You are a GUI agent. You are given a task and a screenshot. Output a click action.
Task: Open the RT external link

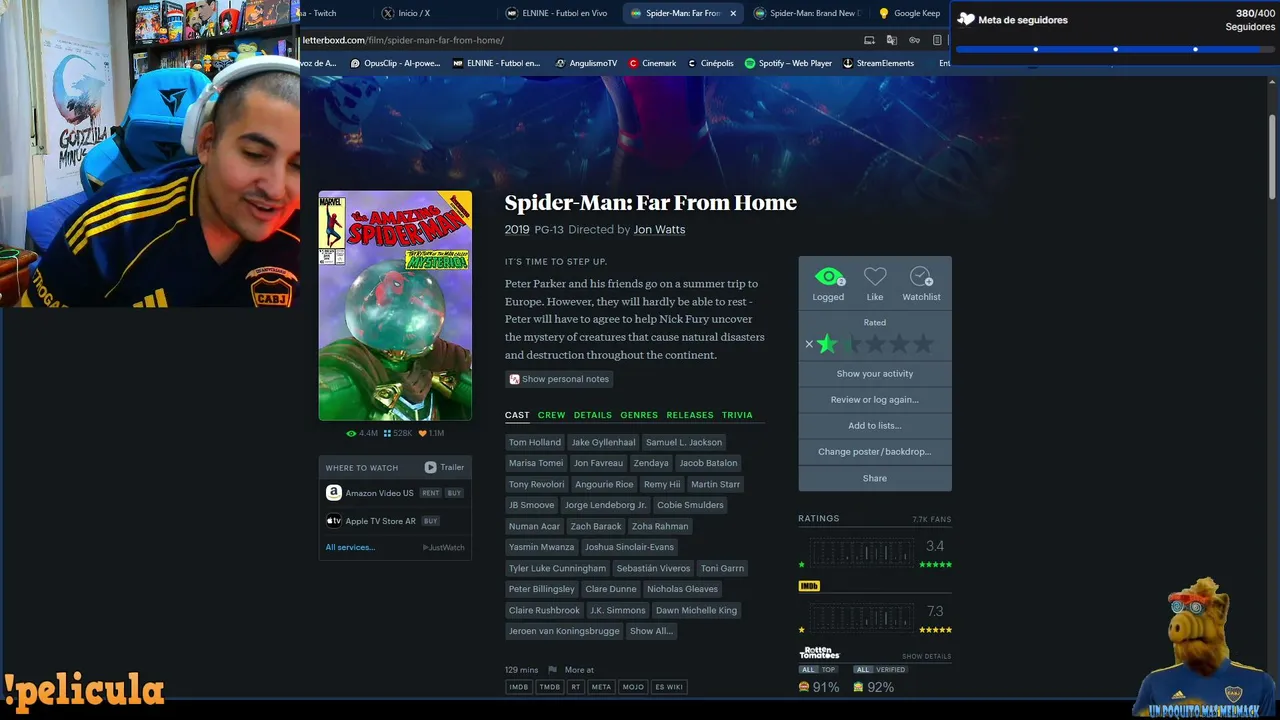tap(576, 687)
